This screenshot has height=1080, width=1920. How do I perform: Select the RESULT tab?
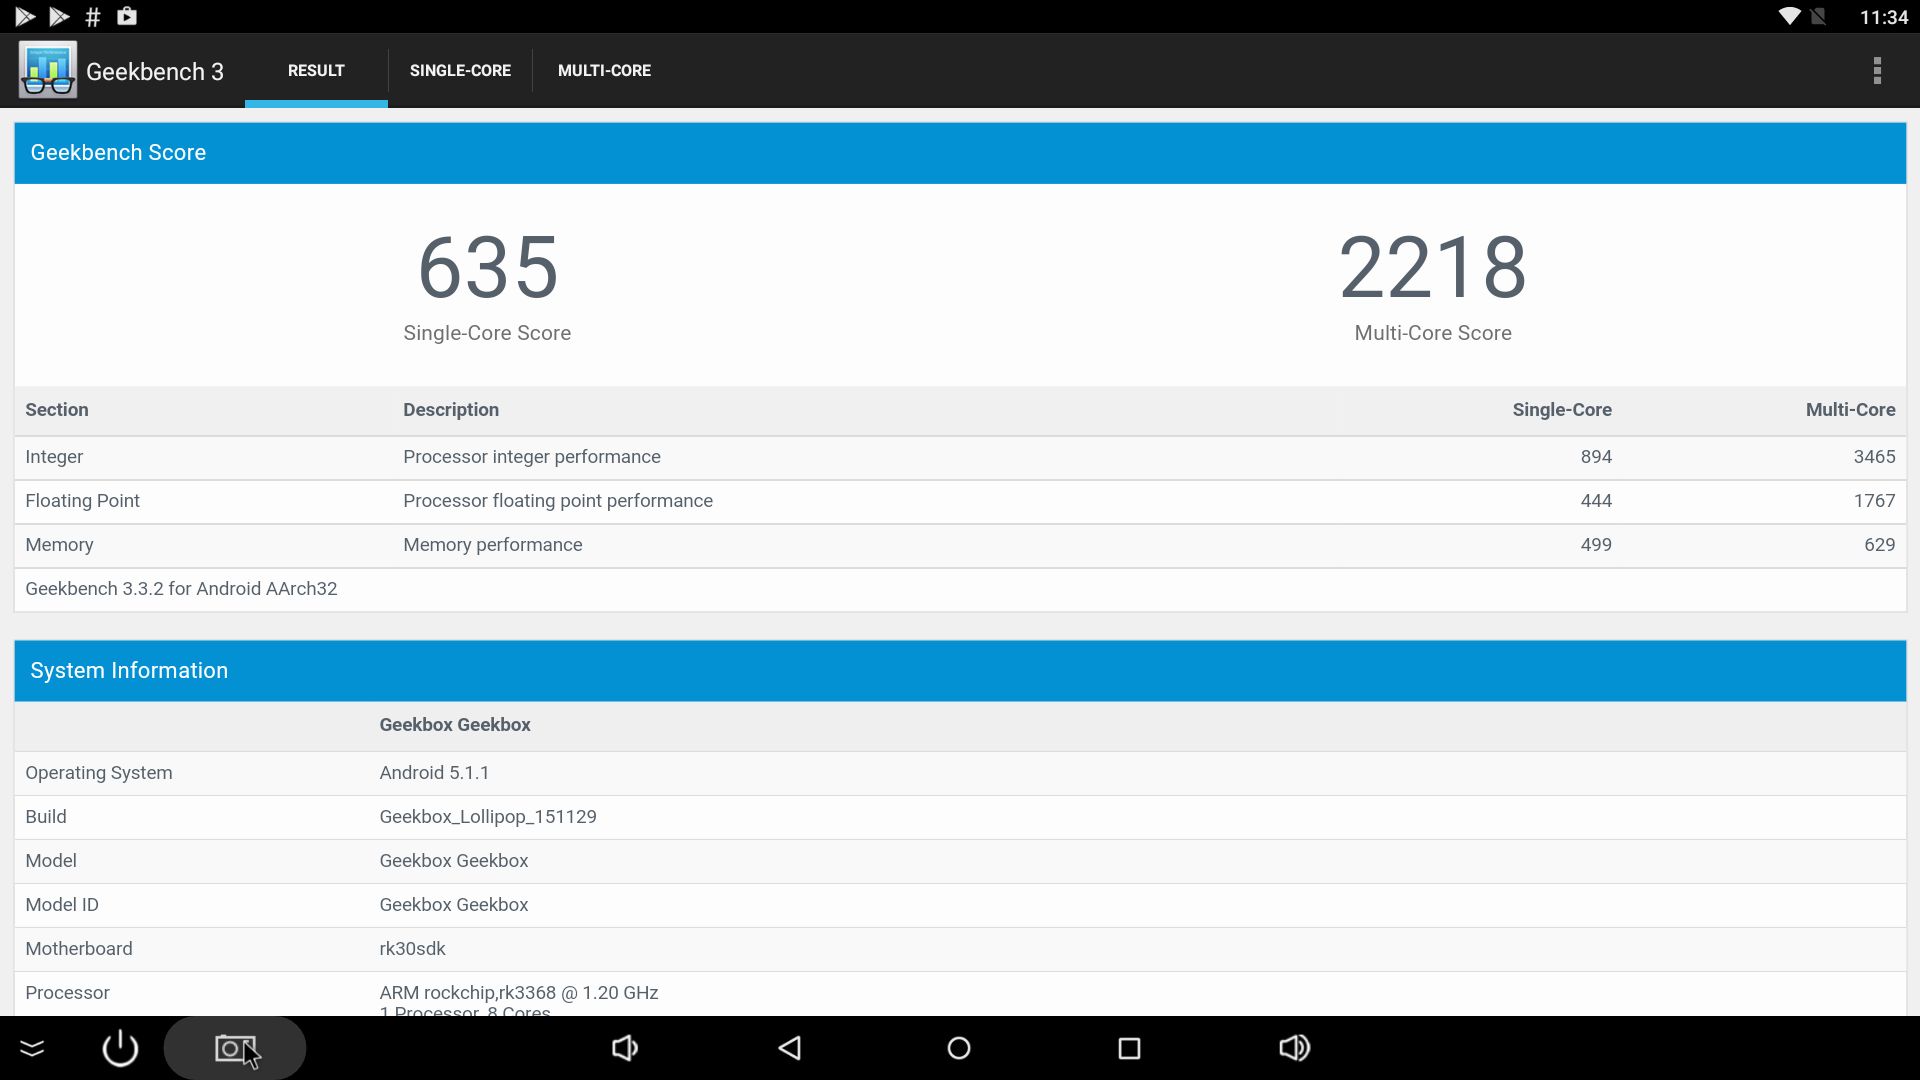pos(316,70)
